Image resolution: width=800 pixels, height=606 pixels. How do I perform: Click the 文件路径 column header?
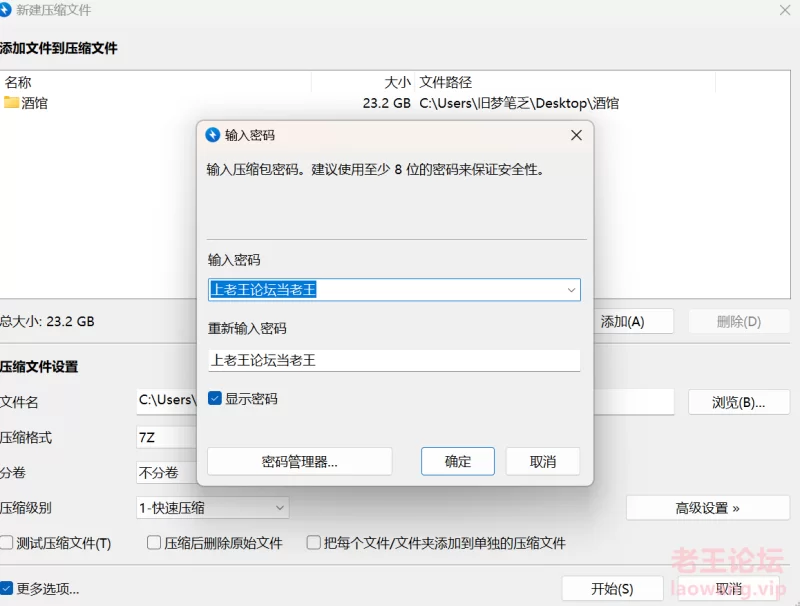pos(565,82)
